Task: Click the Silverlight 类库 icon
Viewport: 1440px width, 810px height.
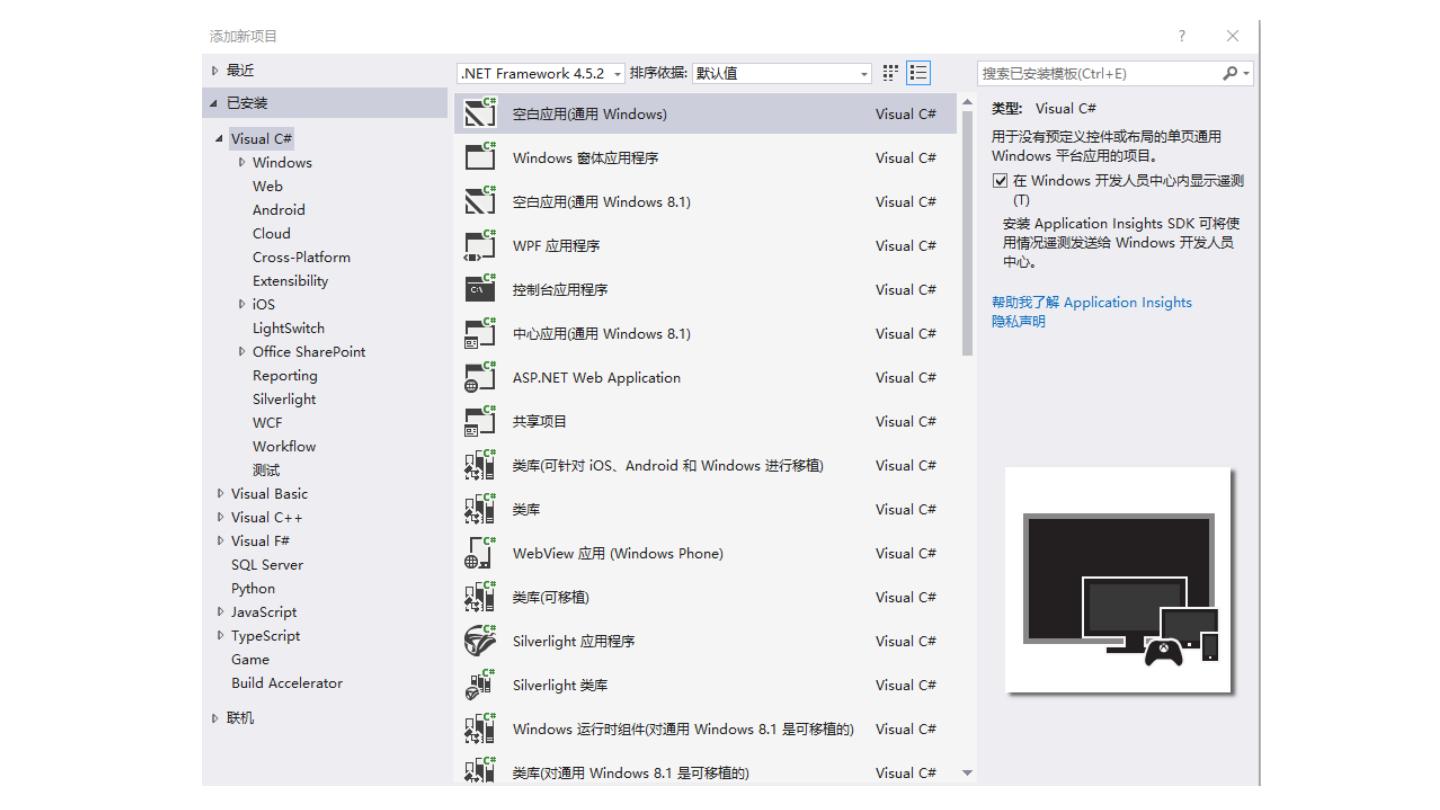Action: coord(482,685)
